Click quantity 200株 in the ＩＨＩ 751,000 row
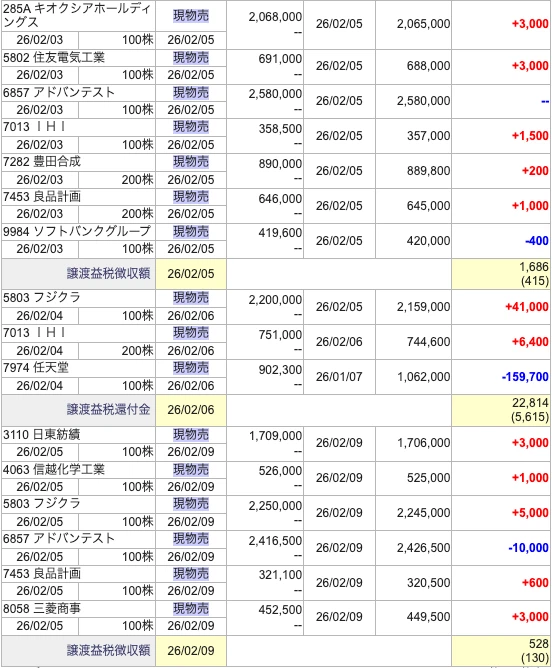This screenshot has height=668, width=552. point(137,351)
